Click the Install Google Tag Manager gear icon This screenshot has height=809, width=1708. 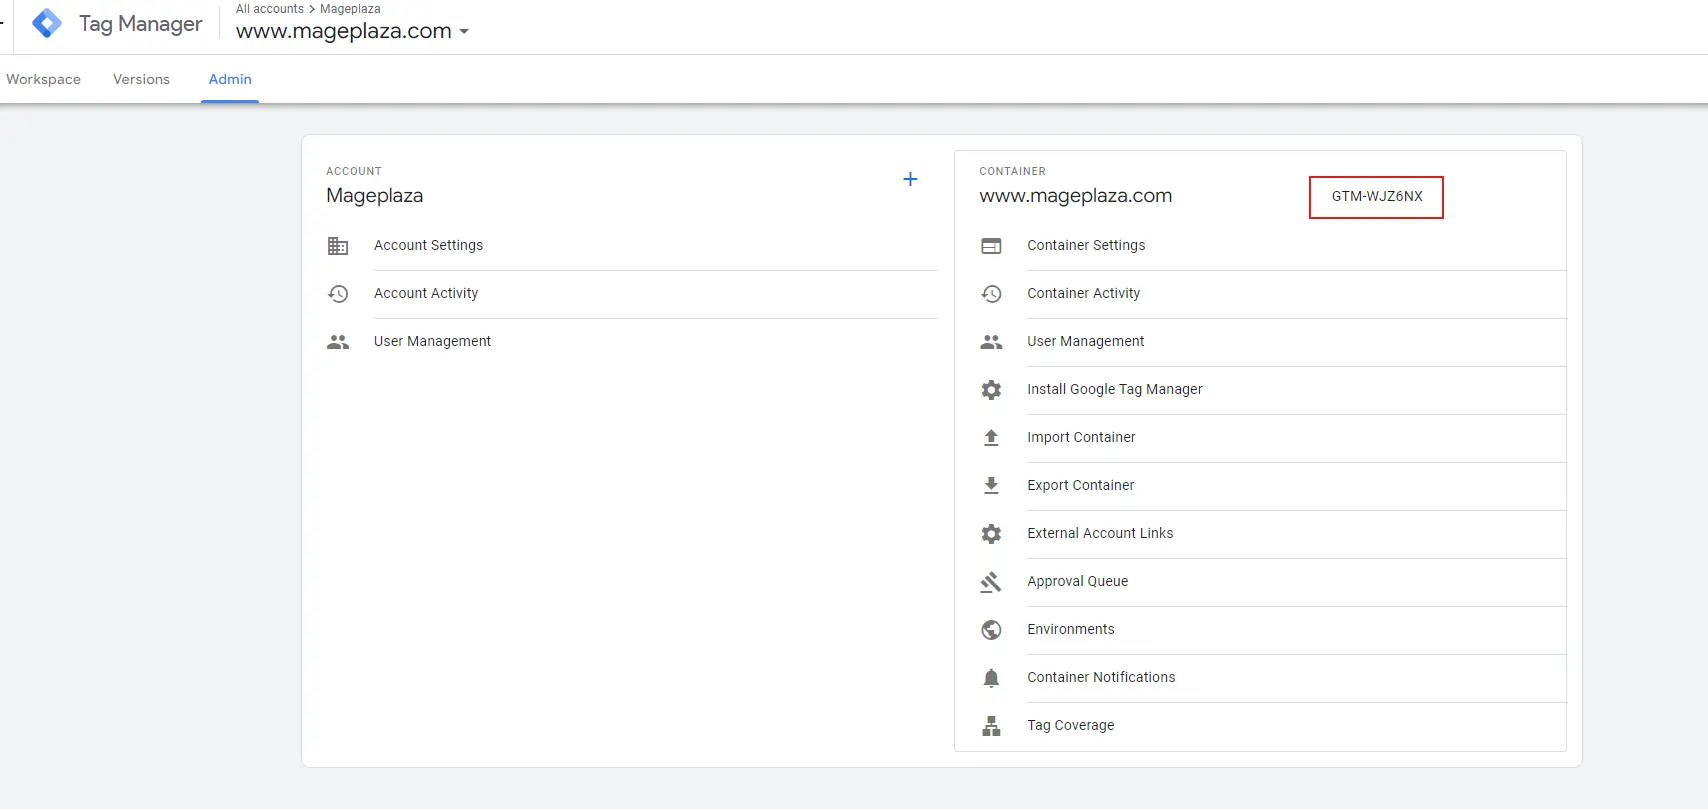point(991,390)
